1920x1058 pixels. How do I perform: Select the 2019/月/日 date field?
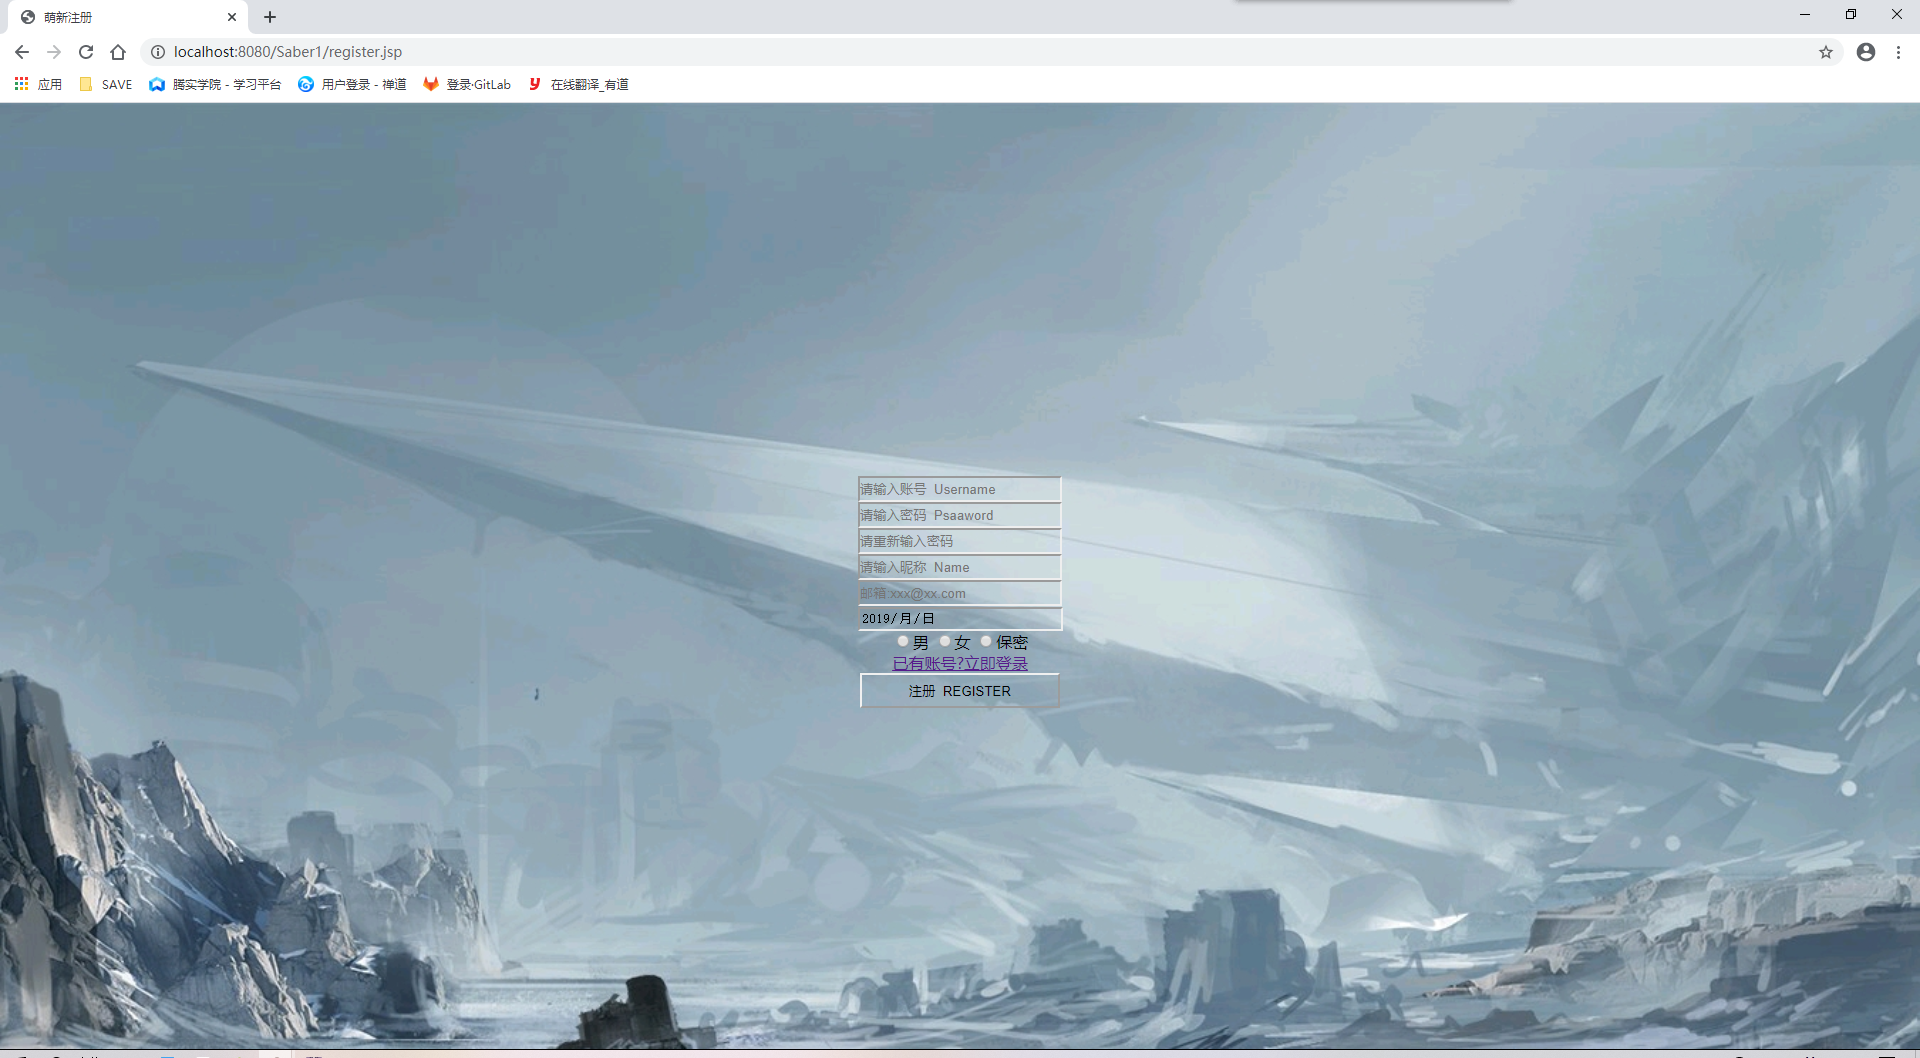coord(959,619)
